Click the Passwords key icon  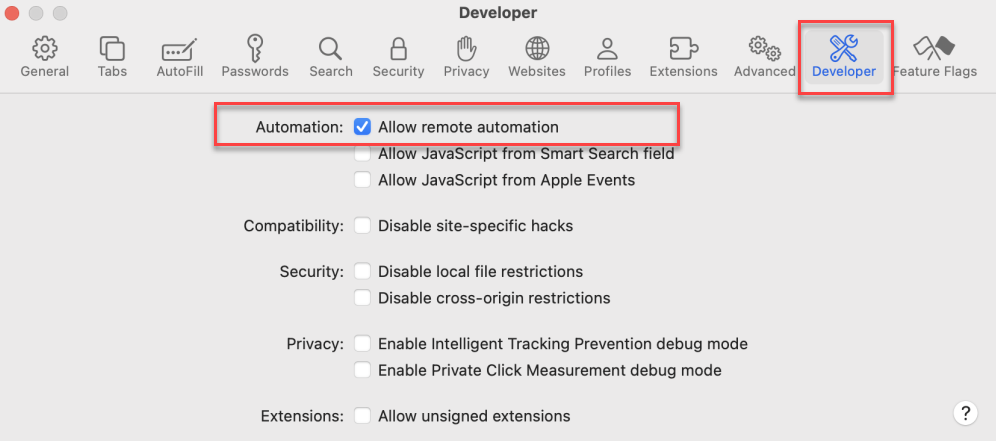pyautogui.click(x=255, y=48)
